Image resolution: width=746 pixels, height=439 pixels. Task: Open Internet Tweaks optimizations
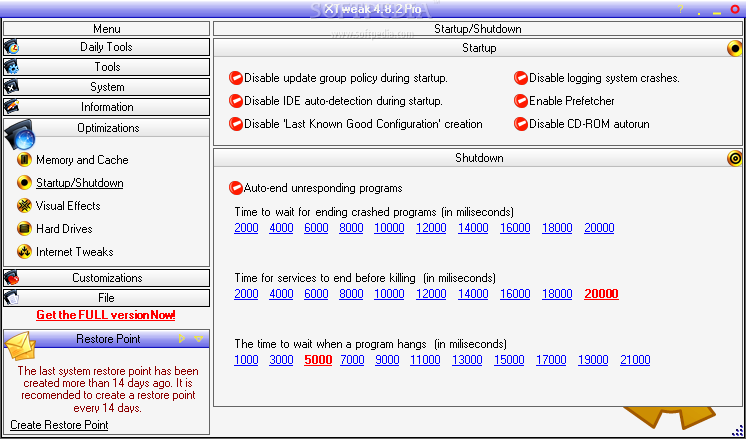point(75,252)
